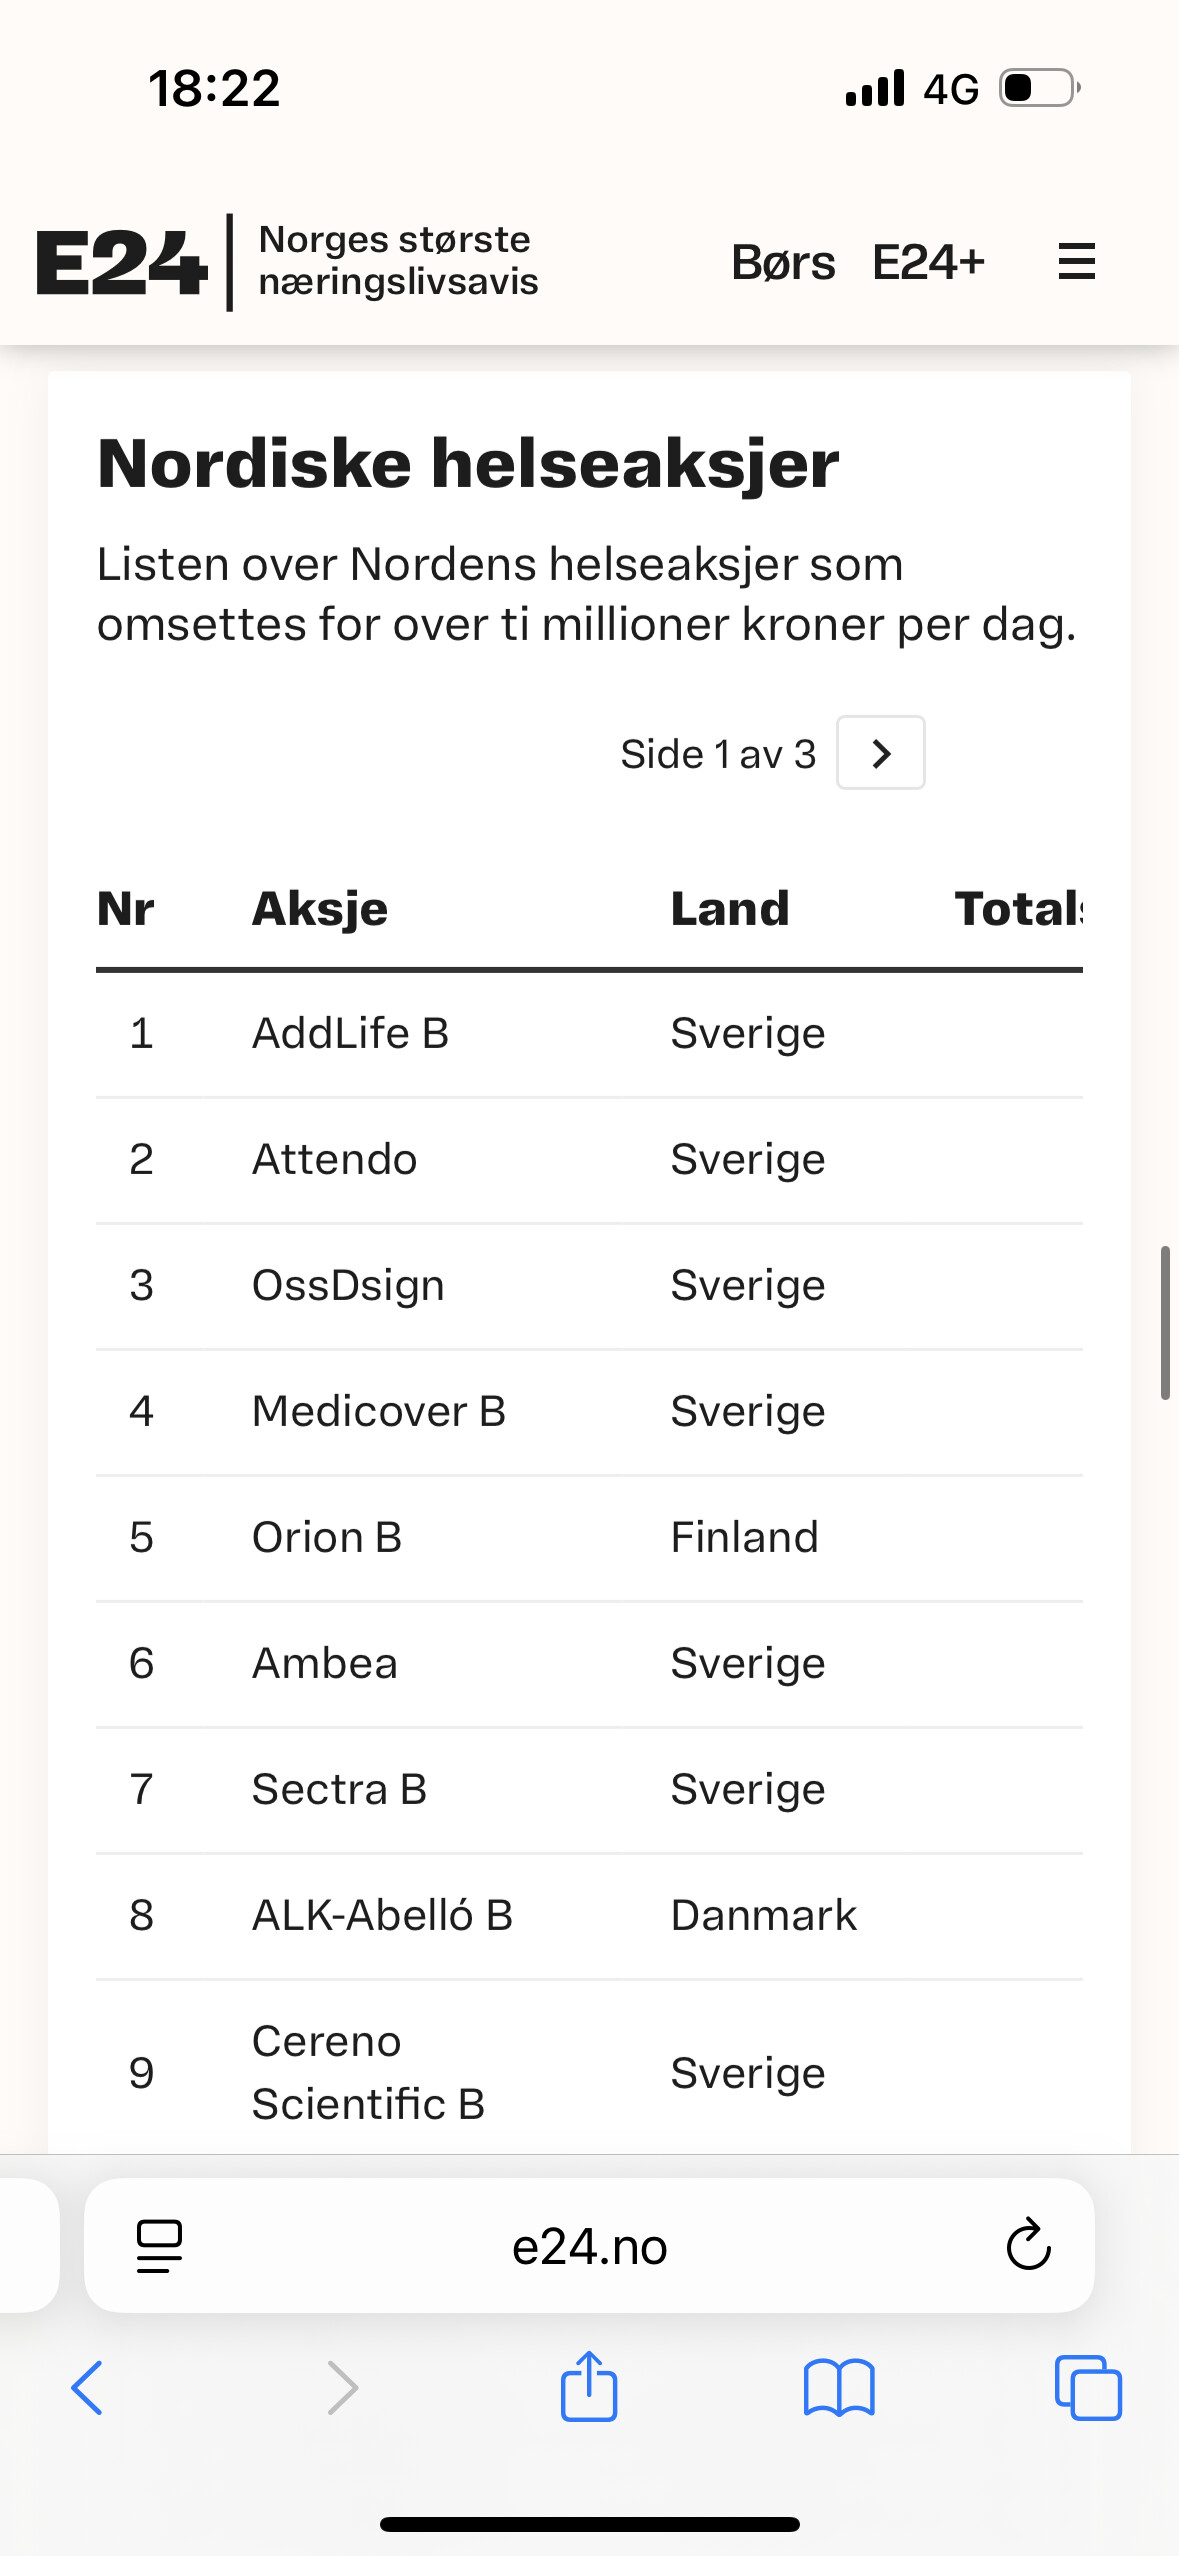
Task: Go back with Safari back arrow
Action: click(x=87, y=2388)
